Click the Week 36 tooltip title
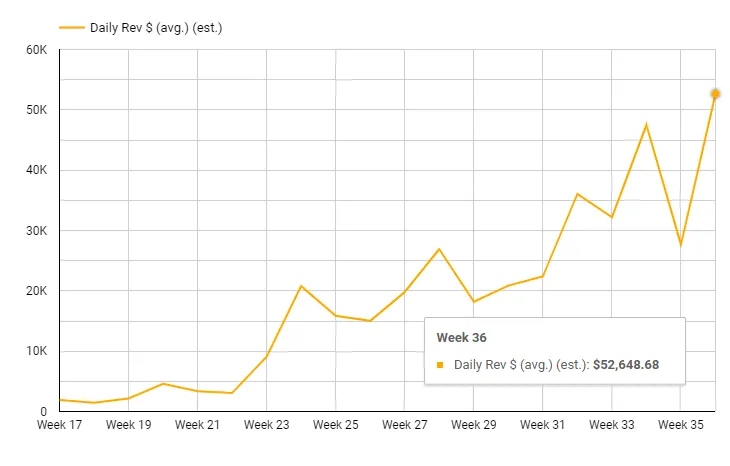The height and width of the screenshot is (466, 730). point(461,338)
